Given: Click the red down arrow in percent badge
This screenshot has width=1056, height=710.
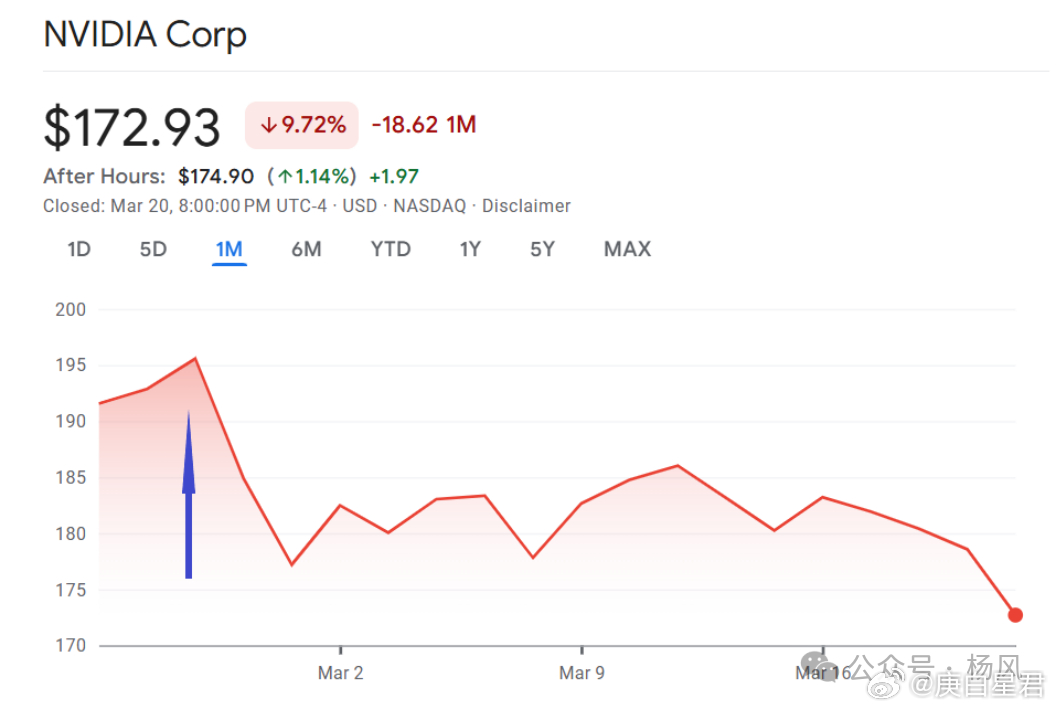Looking at the screenshot, I should point(268,126).
